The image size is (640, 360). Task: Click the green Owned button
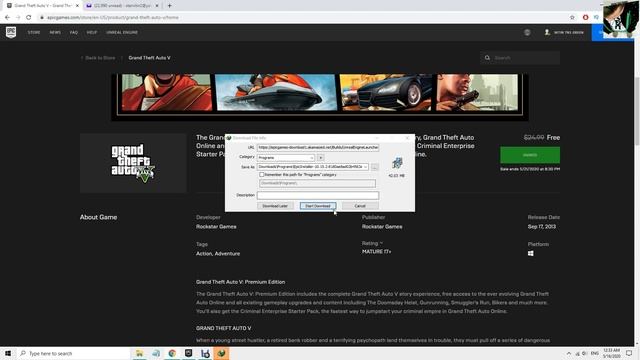530,155
